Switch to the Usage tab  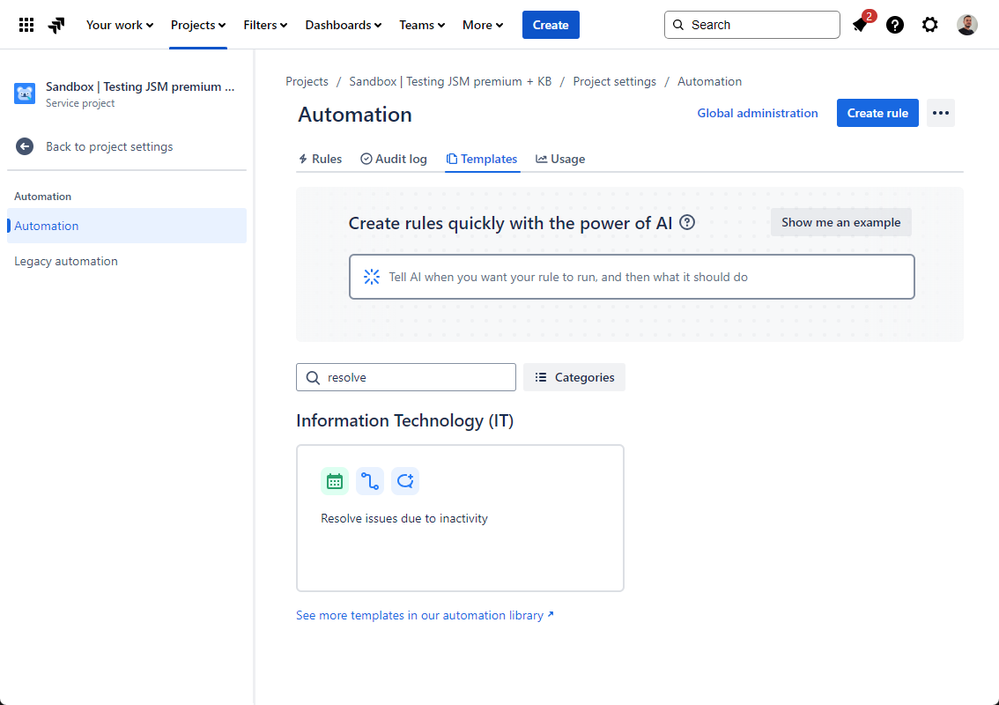[560, 159]
